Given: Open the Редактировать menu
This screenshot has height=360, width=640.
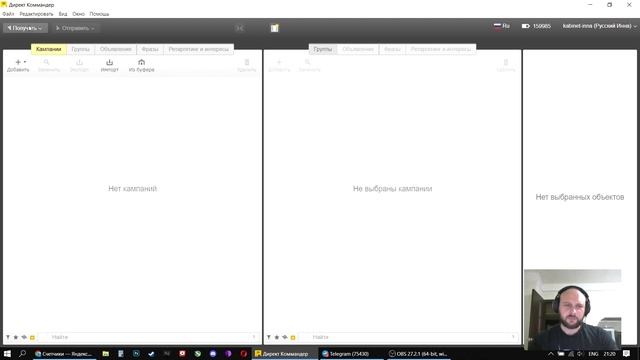Looking at the screenshot, I should (36, 14).
